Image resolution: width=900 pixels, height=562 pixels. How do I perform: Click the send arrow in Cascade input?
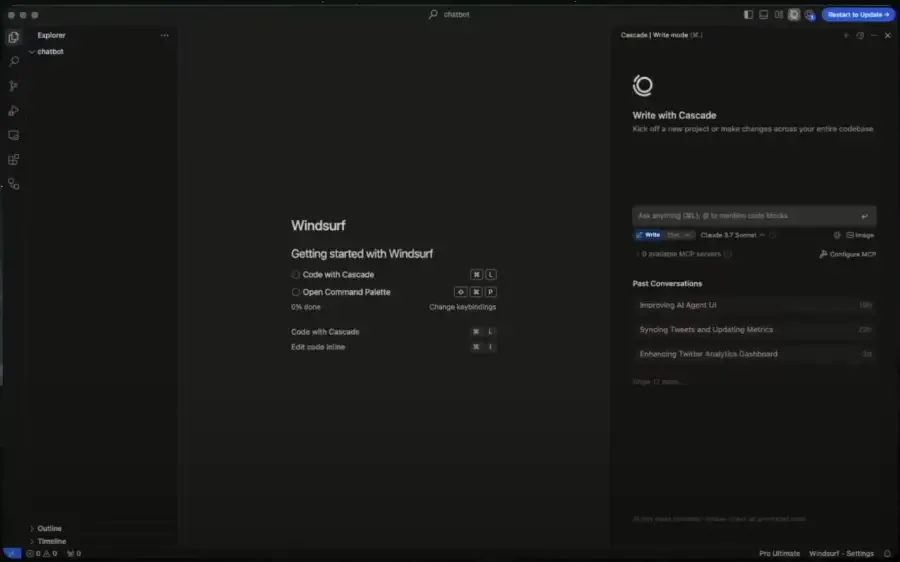click(x=864, y=216)
